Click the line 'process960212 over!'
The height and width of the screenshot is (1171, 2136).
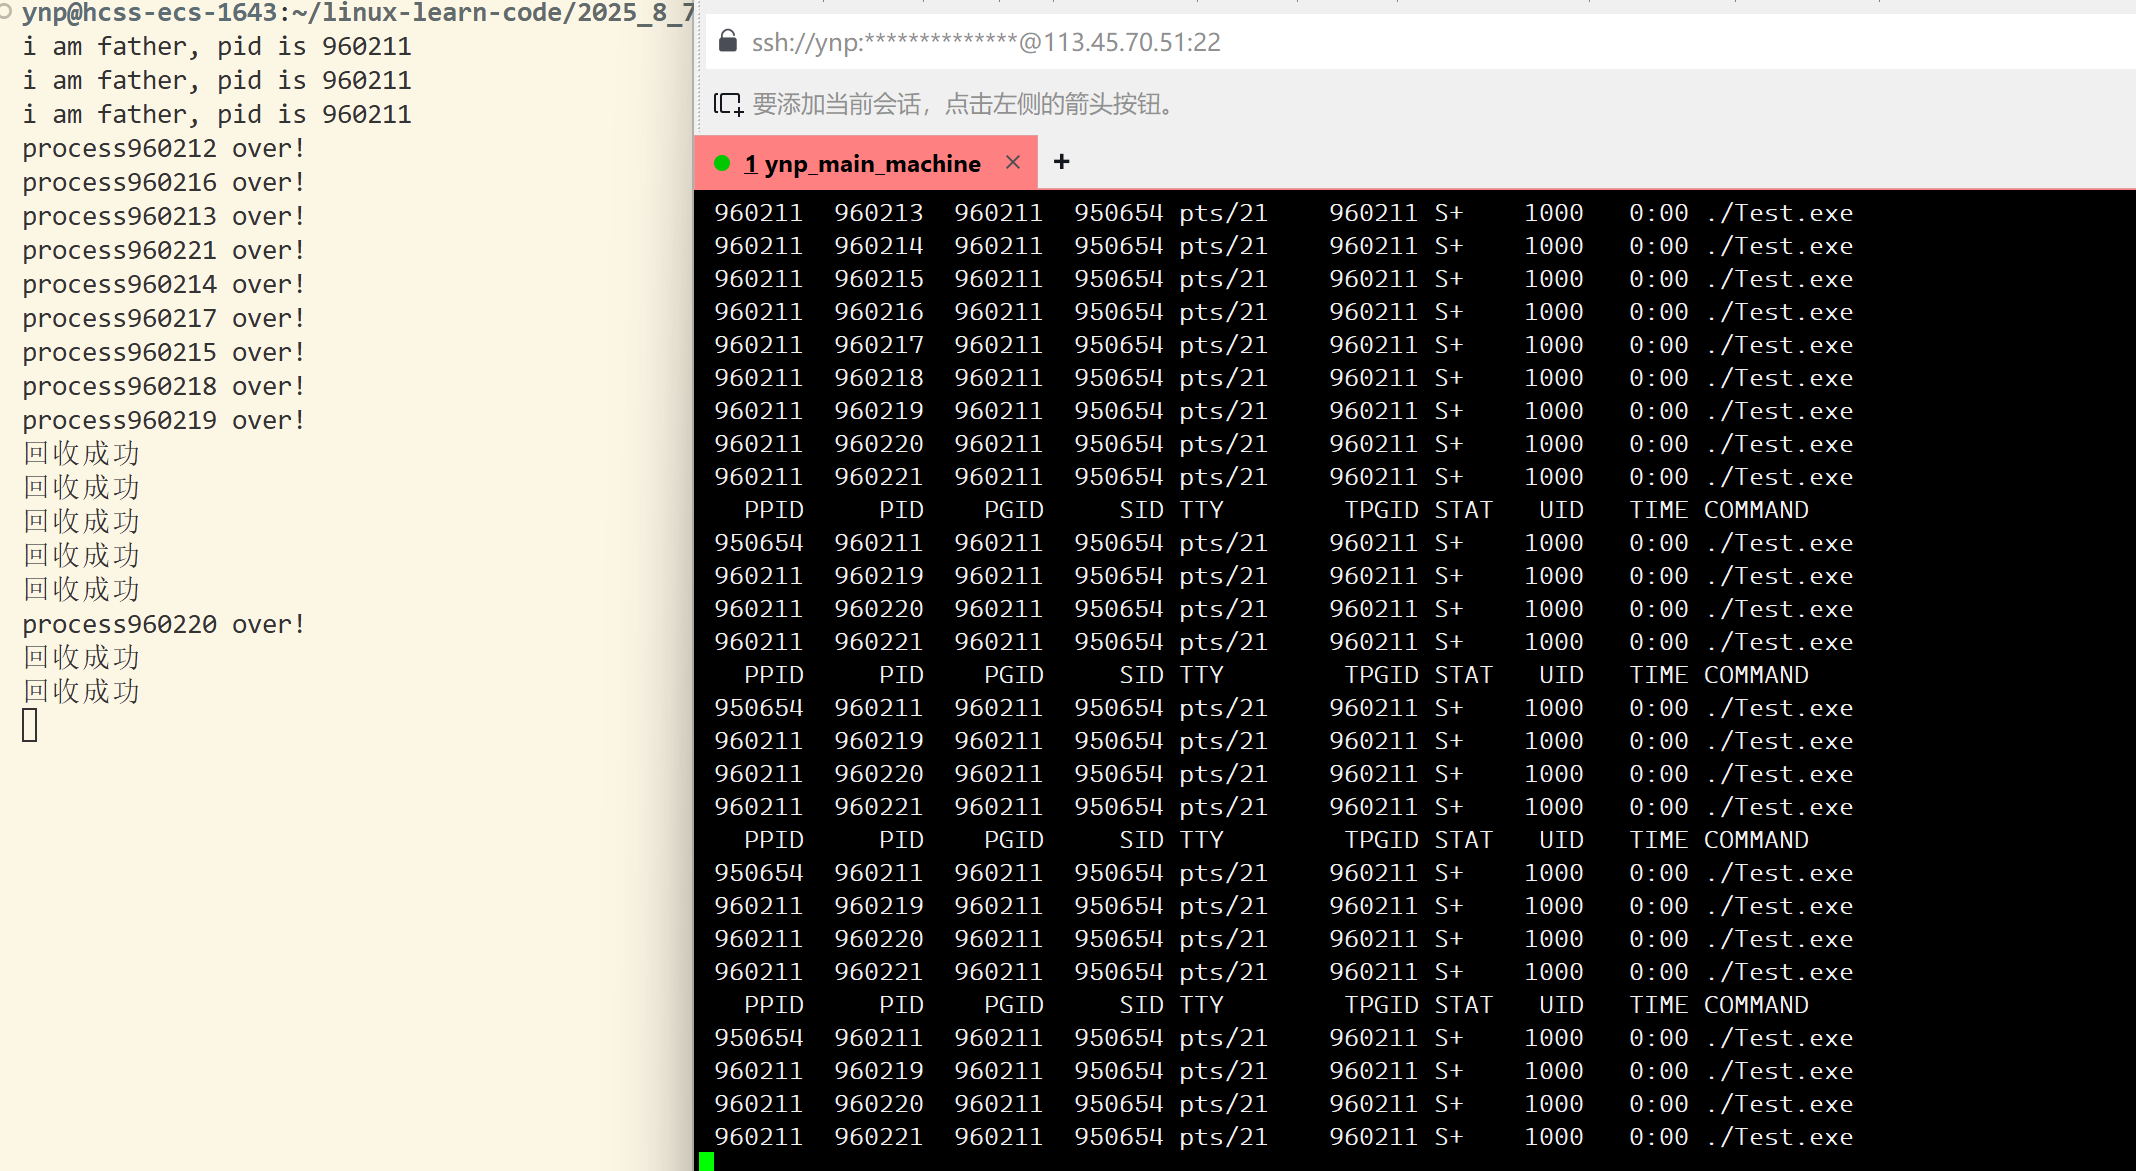[163, 148]
